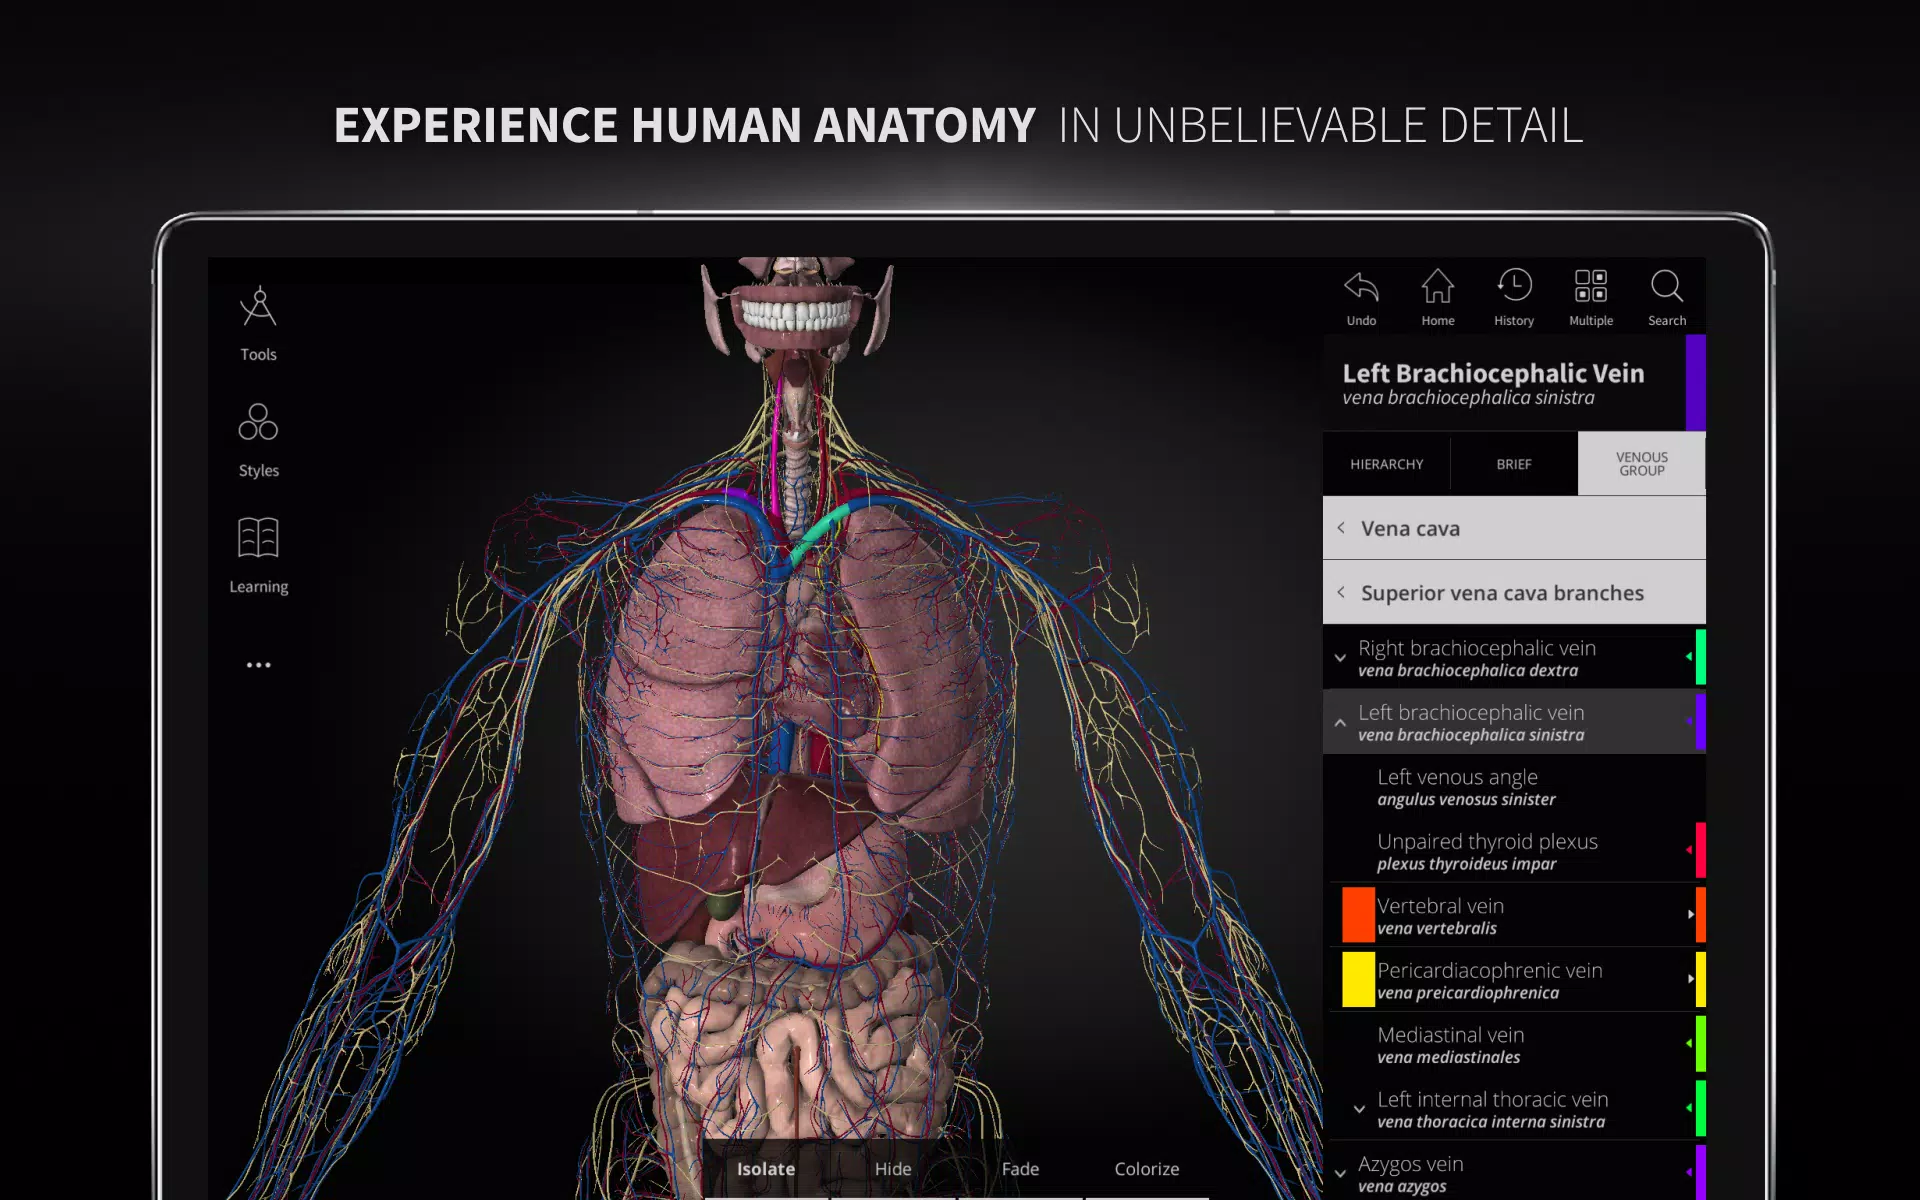Select the Venous Group tab
This screenshot has height=1200, width=1920.
(1641, 463)
